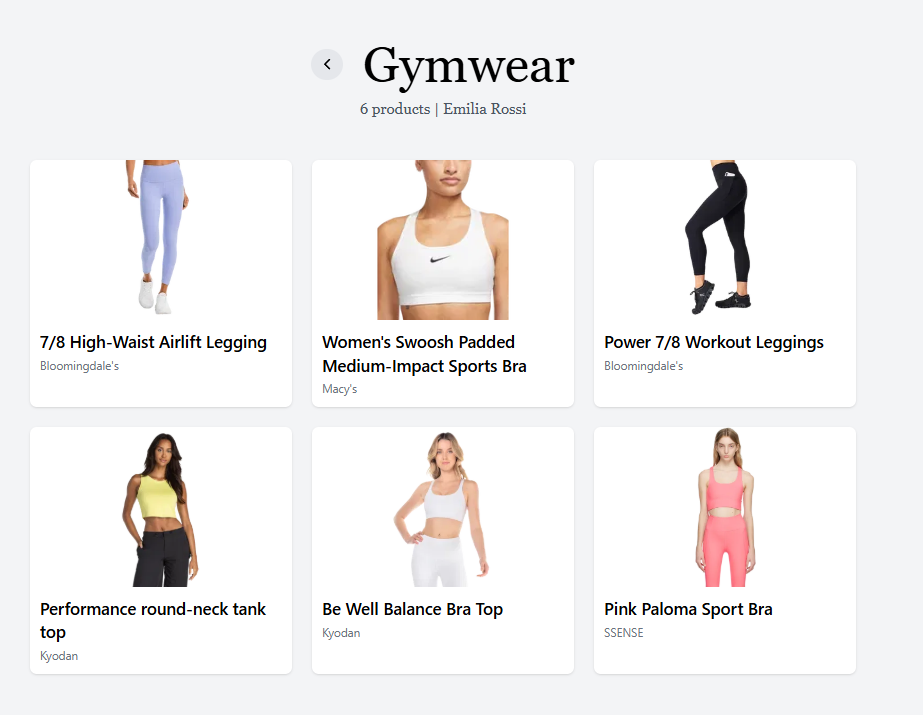Click the Power 7/8 Workout Leggings title
Image resolution: width=923 pixels, height=715 pixels.
(713, 342)
